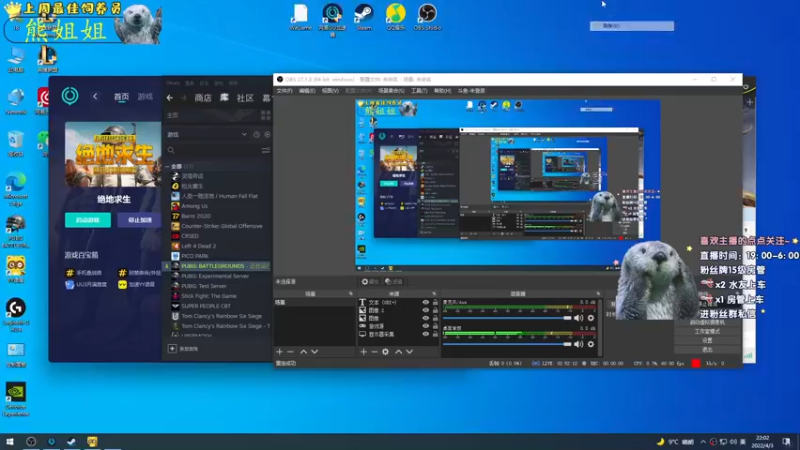Screen dimensions: 800x450
Task: Click Studio Mode (工作室模式) button
Action: (x=707, y=332)
